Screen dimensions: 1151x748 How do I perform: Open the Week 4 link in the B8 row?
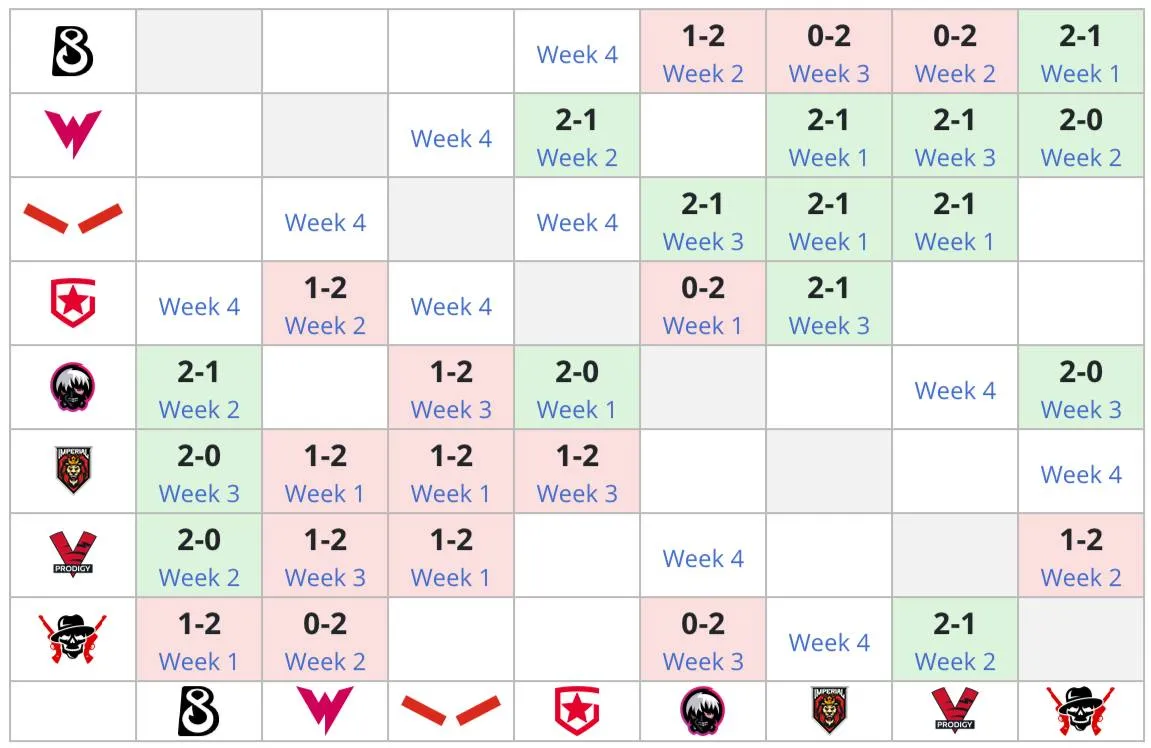click(x=577, y=54)
